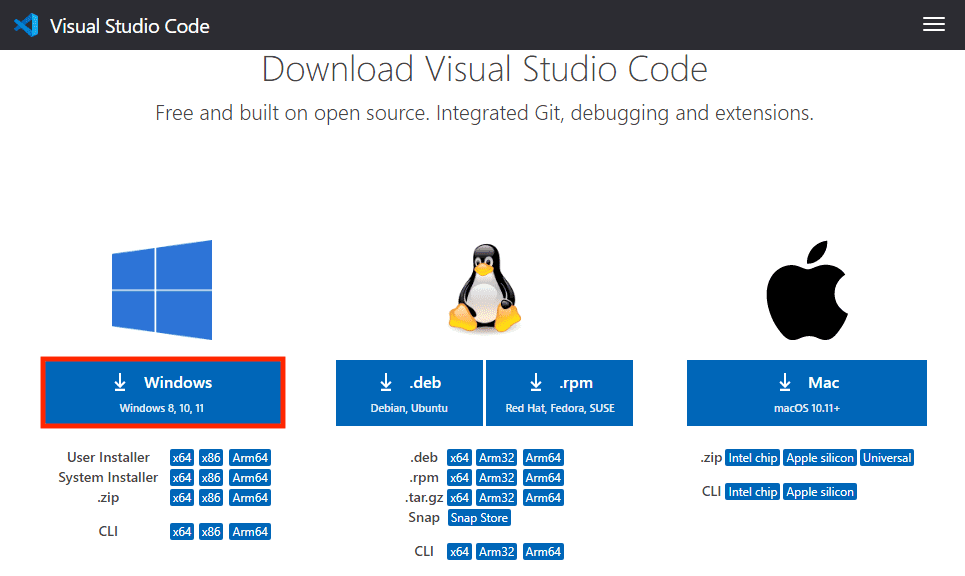Click the Visual Studio Code logo icon

tap(26, 25)
